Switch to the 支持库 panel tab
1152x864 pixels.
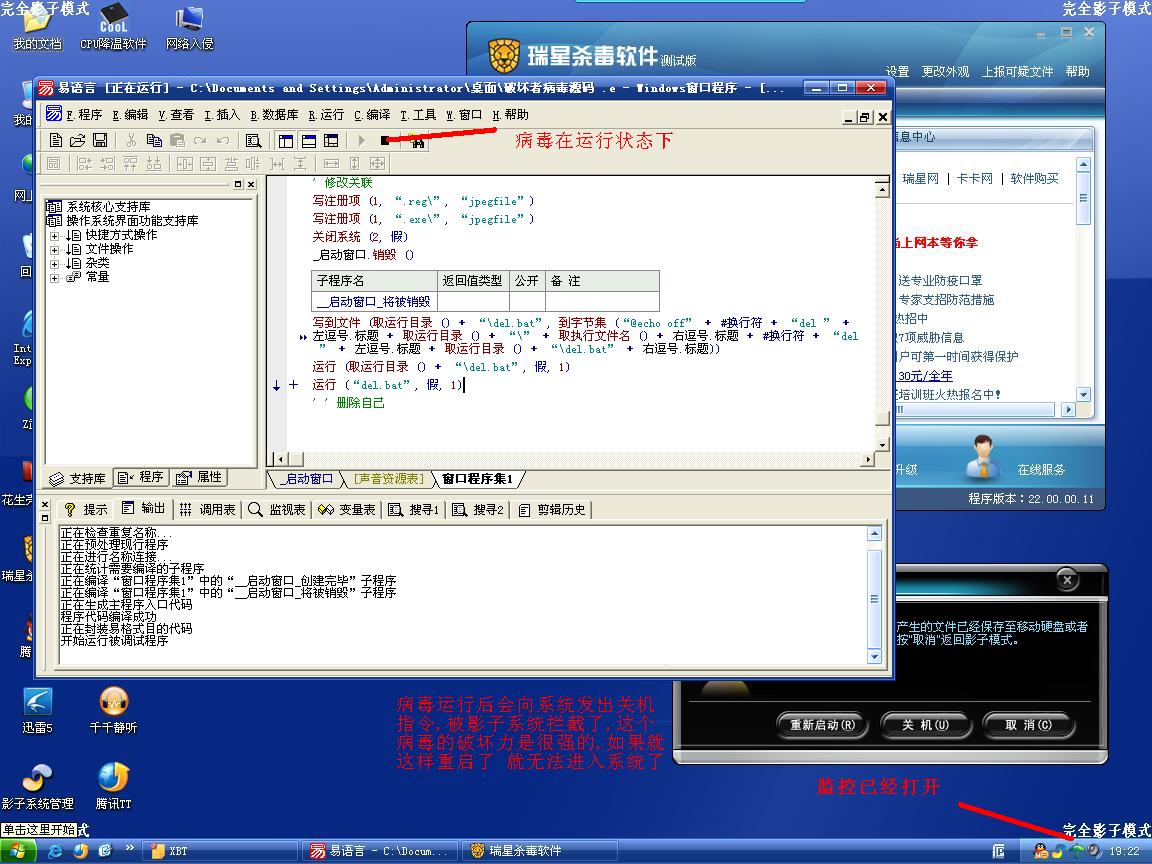coord(78,478)
